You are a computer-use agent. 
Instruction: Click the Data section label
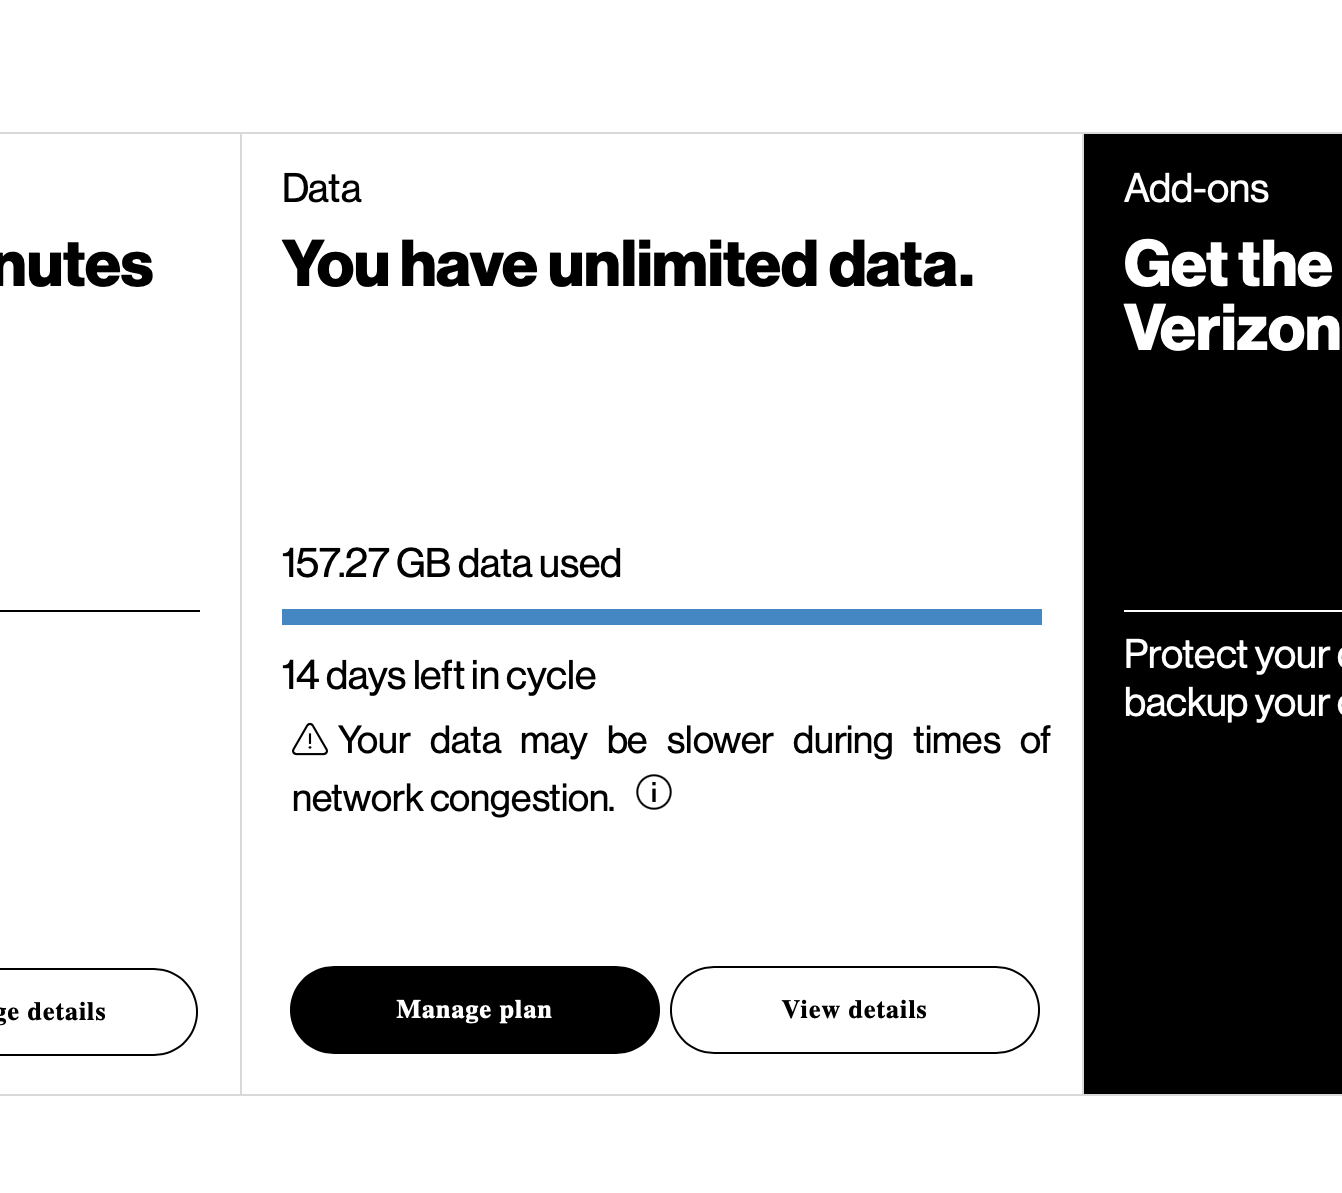click(321, 189)
